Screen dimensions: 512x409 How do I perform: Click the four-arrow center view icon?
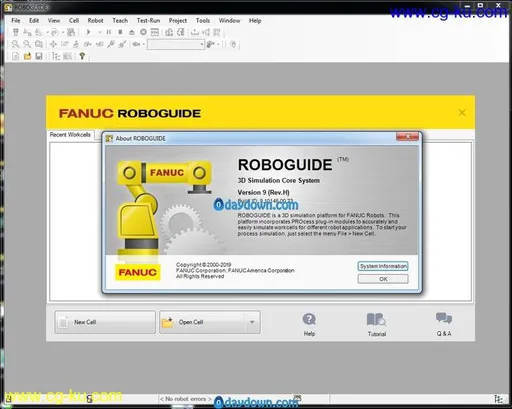(53, 44)
